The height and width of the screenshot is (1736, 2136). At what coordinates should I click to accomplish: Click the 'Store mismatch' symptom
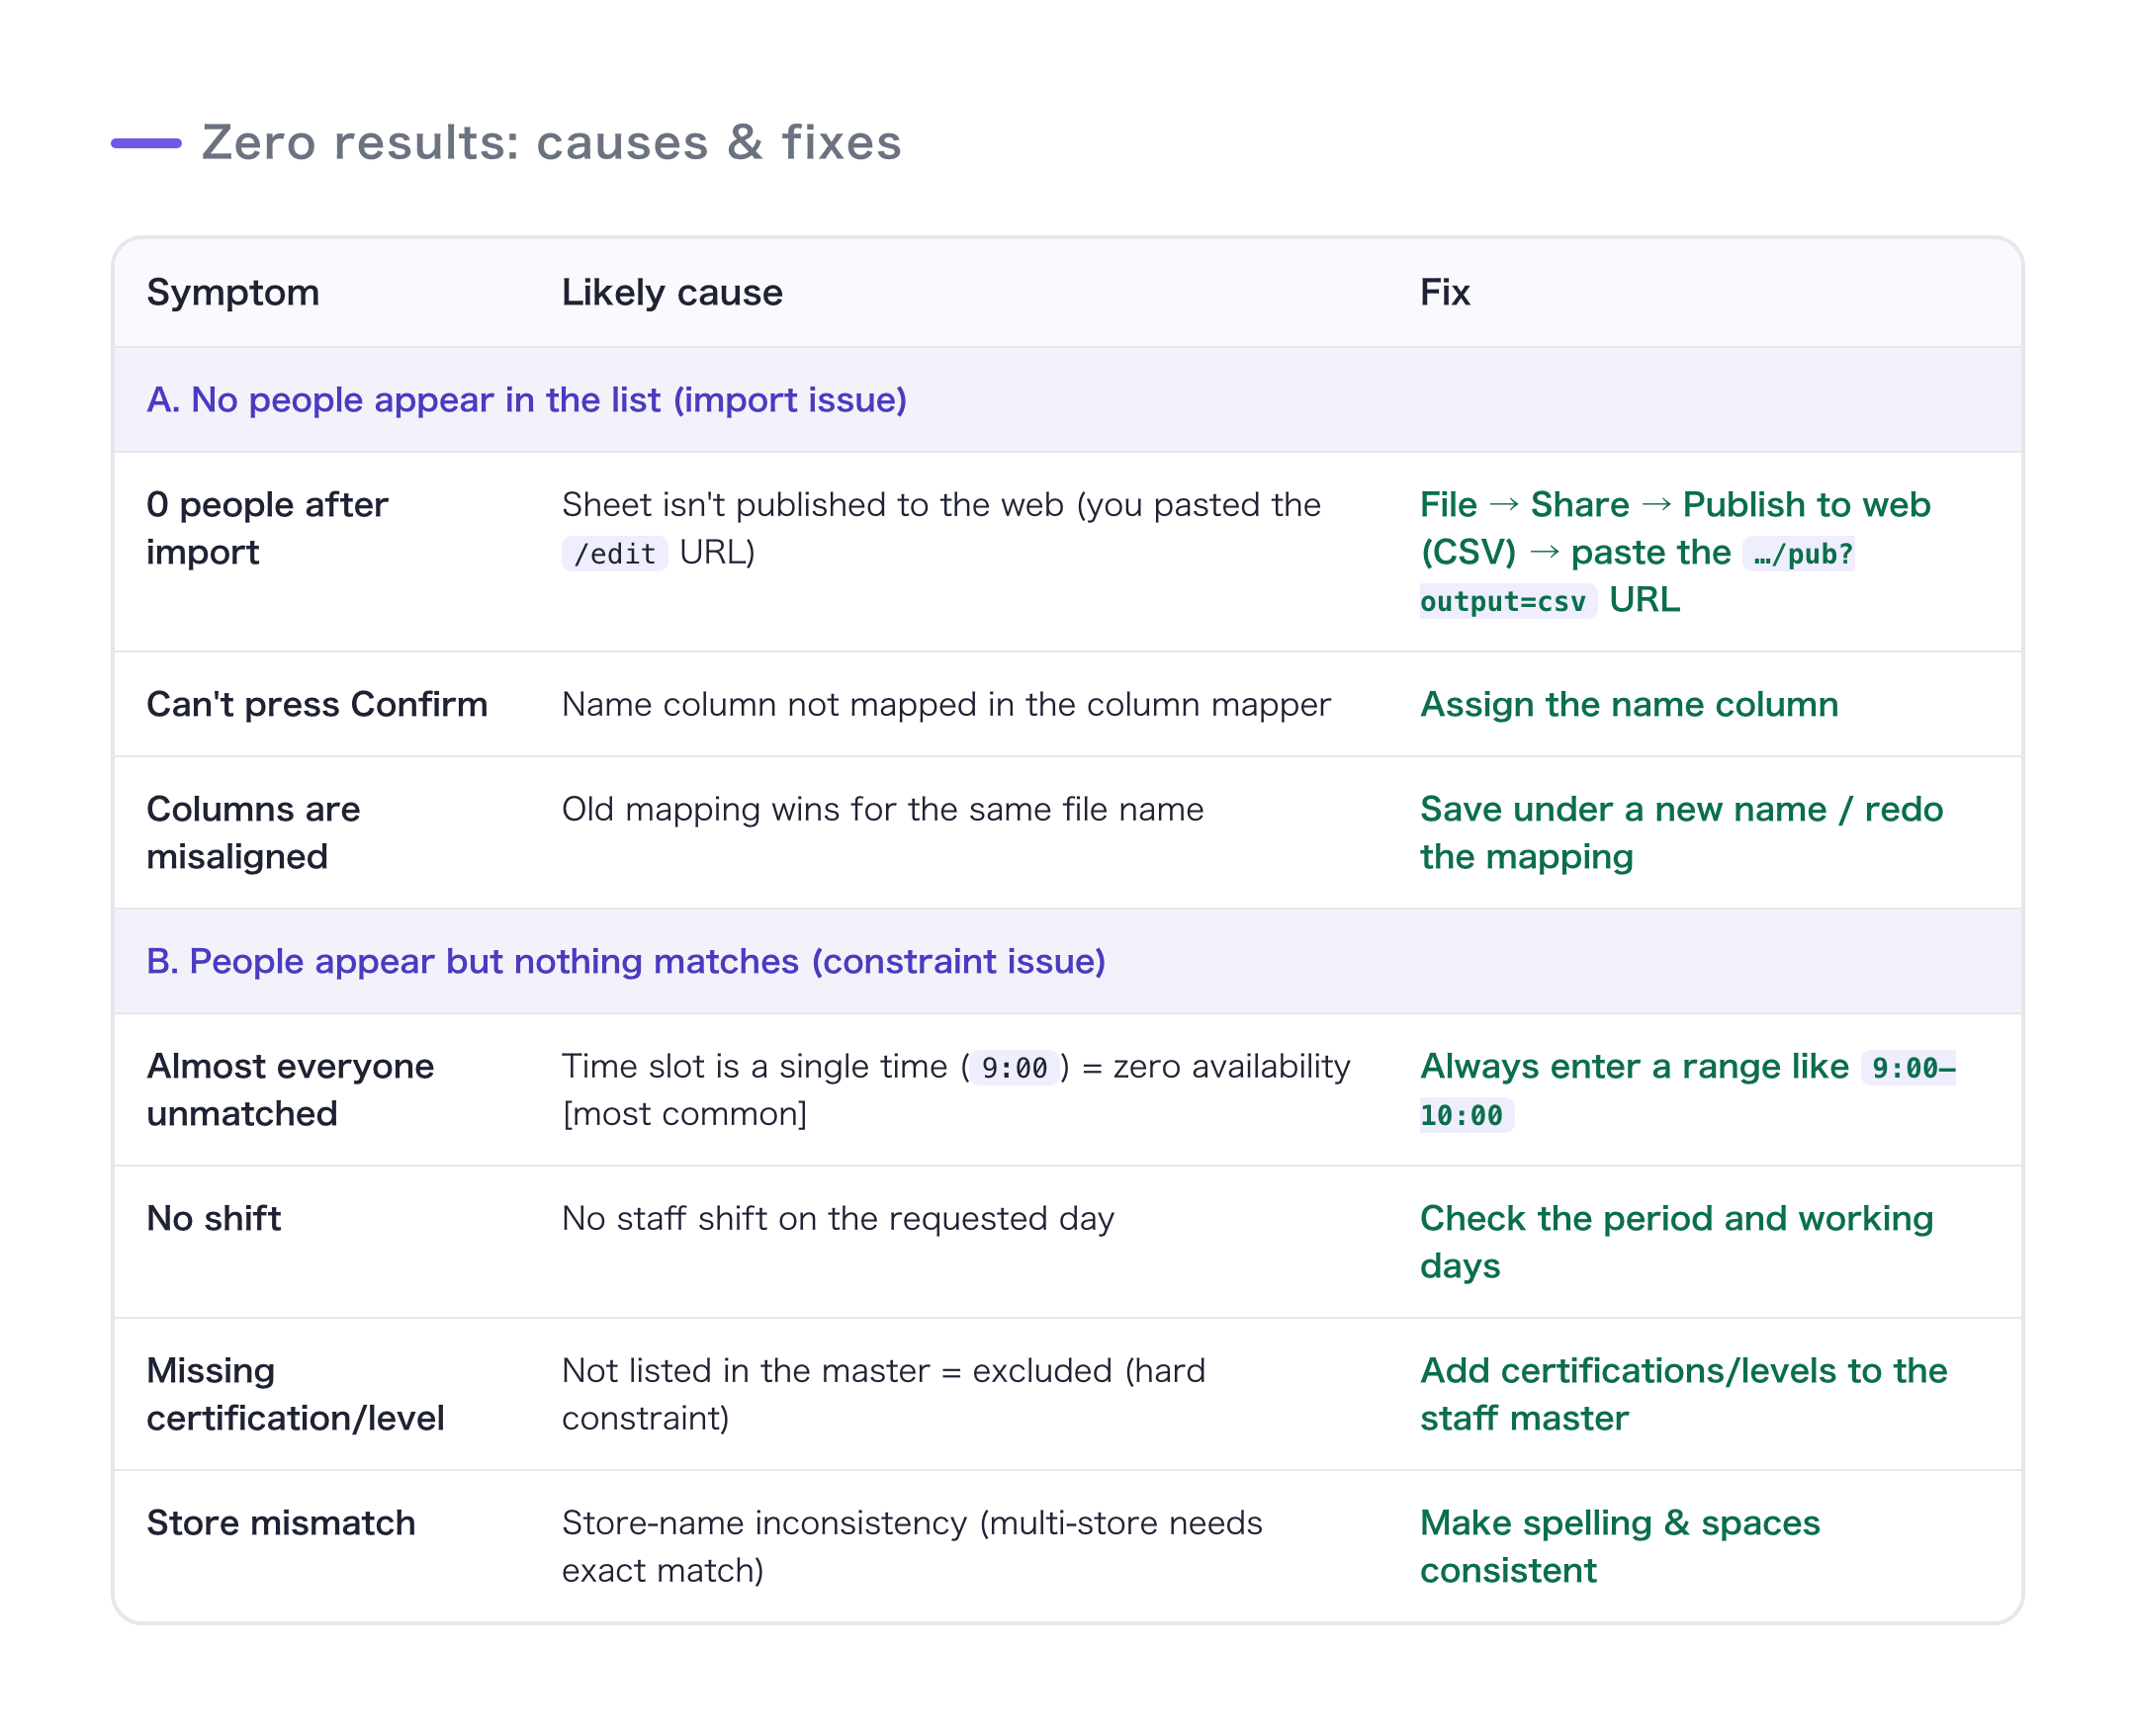(x=281, y=1521)
